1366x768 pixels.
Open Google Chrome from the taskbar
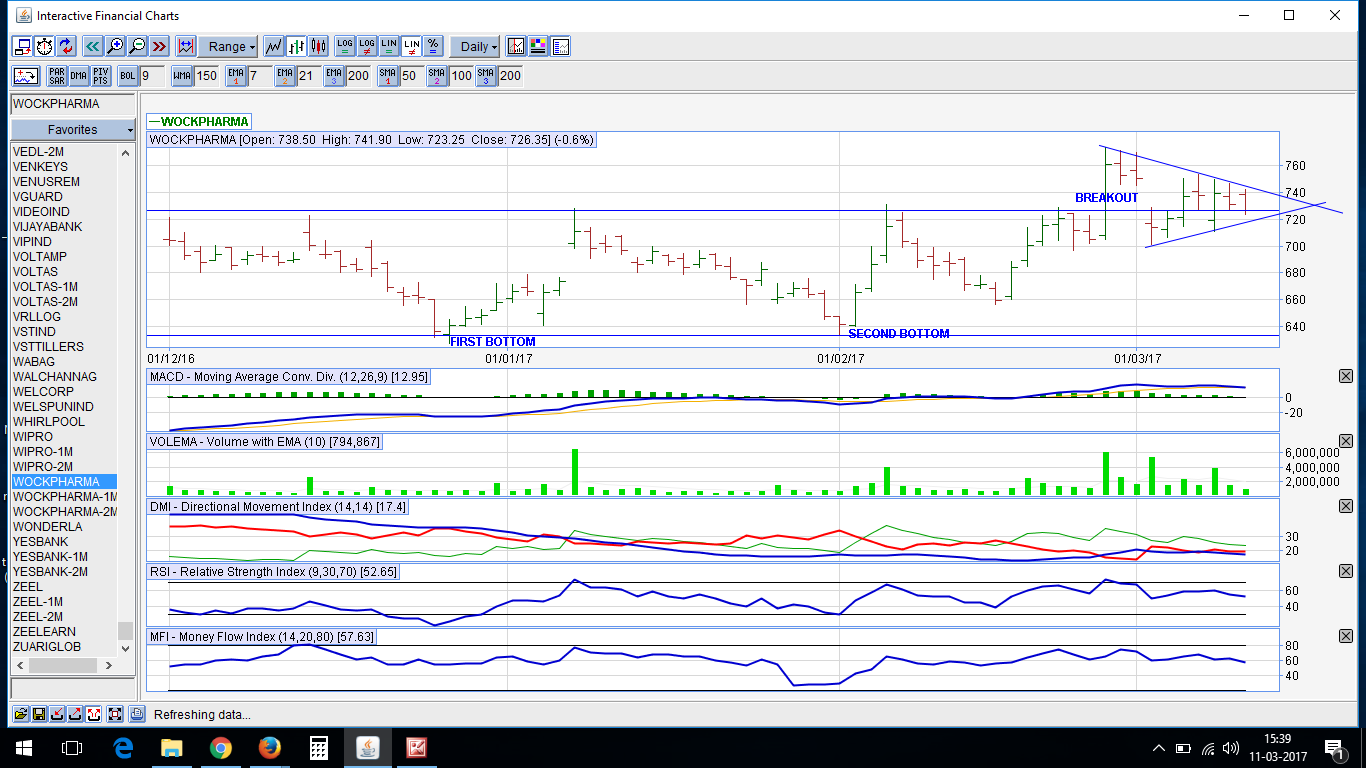pos(221,748)
